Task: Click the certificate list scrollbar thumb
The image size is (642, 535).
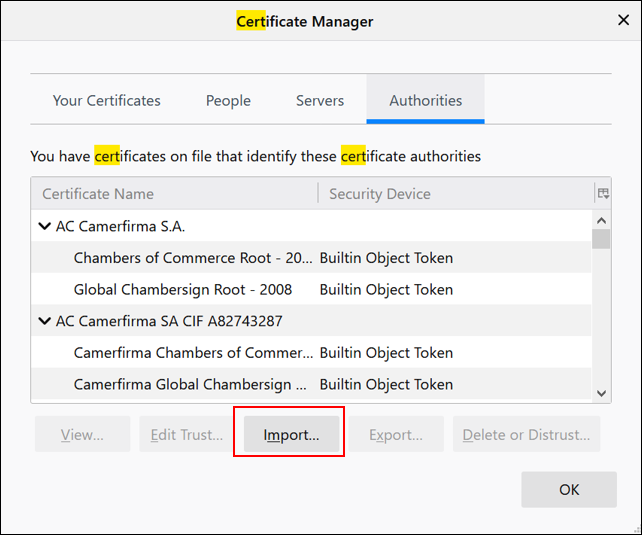Action: coord(602,239)
